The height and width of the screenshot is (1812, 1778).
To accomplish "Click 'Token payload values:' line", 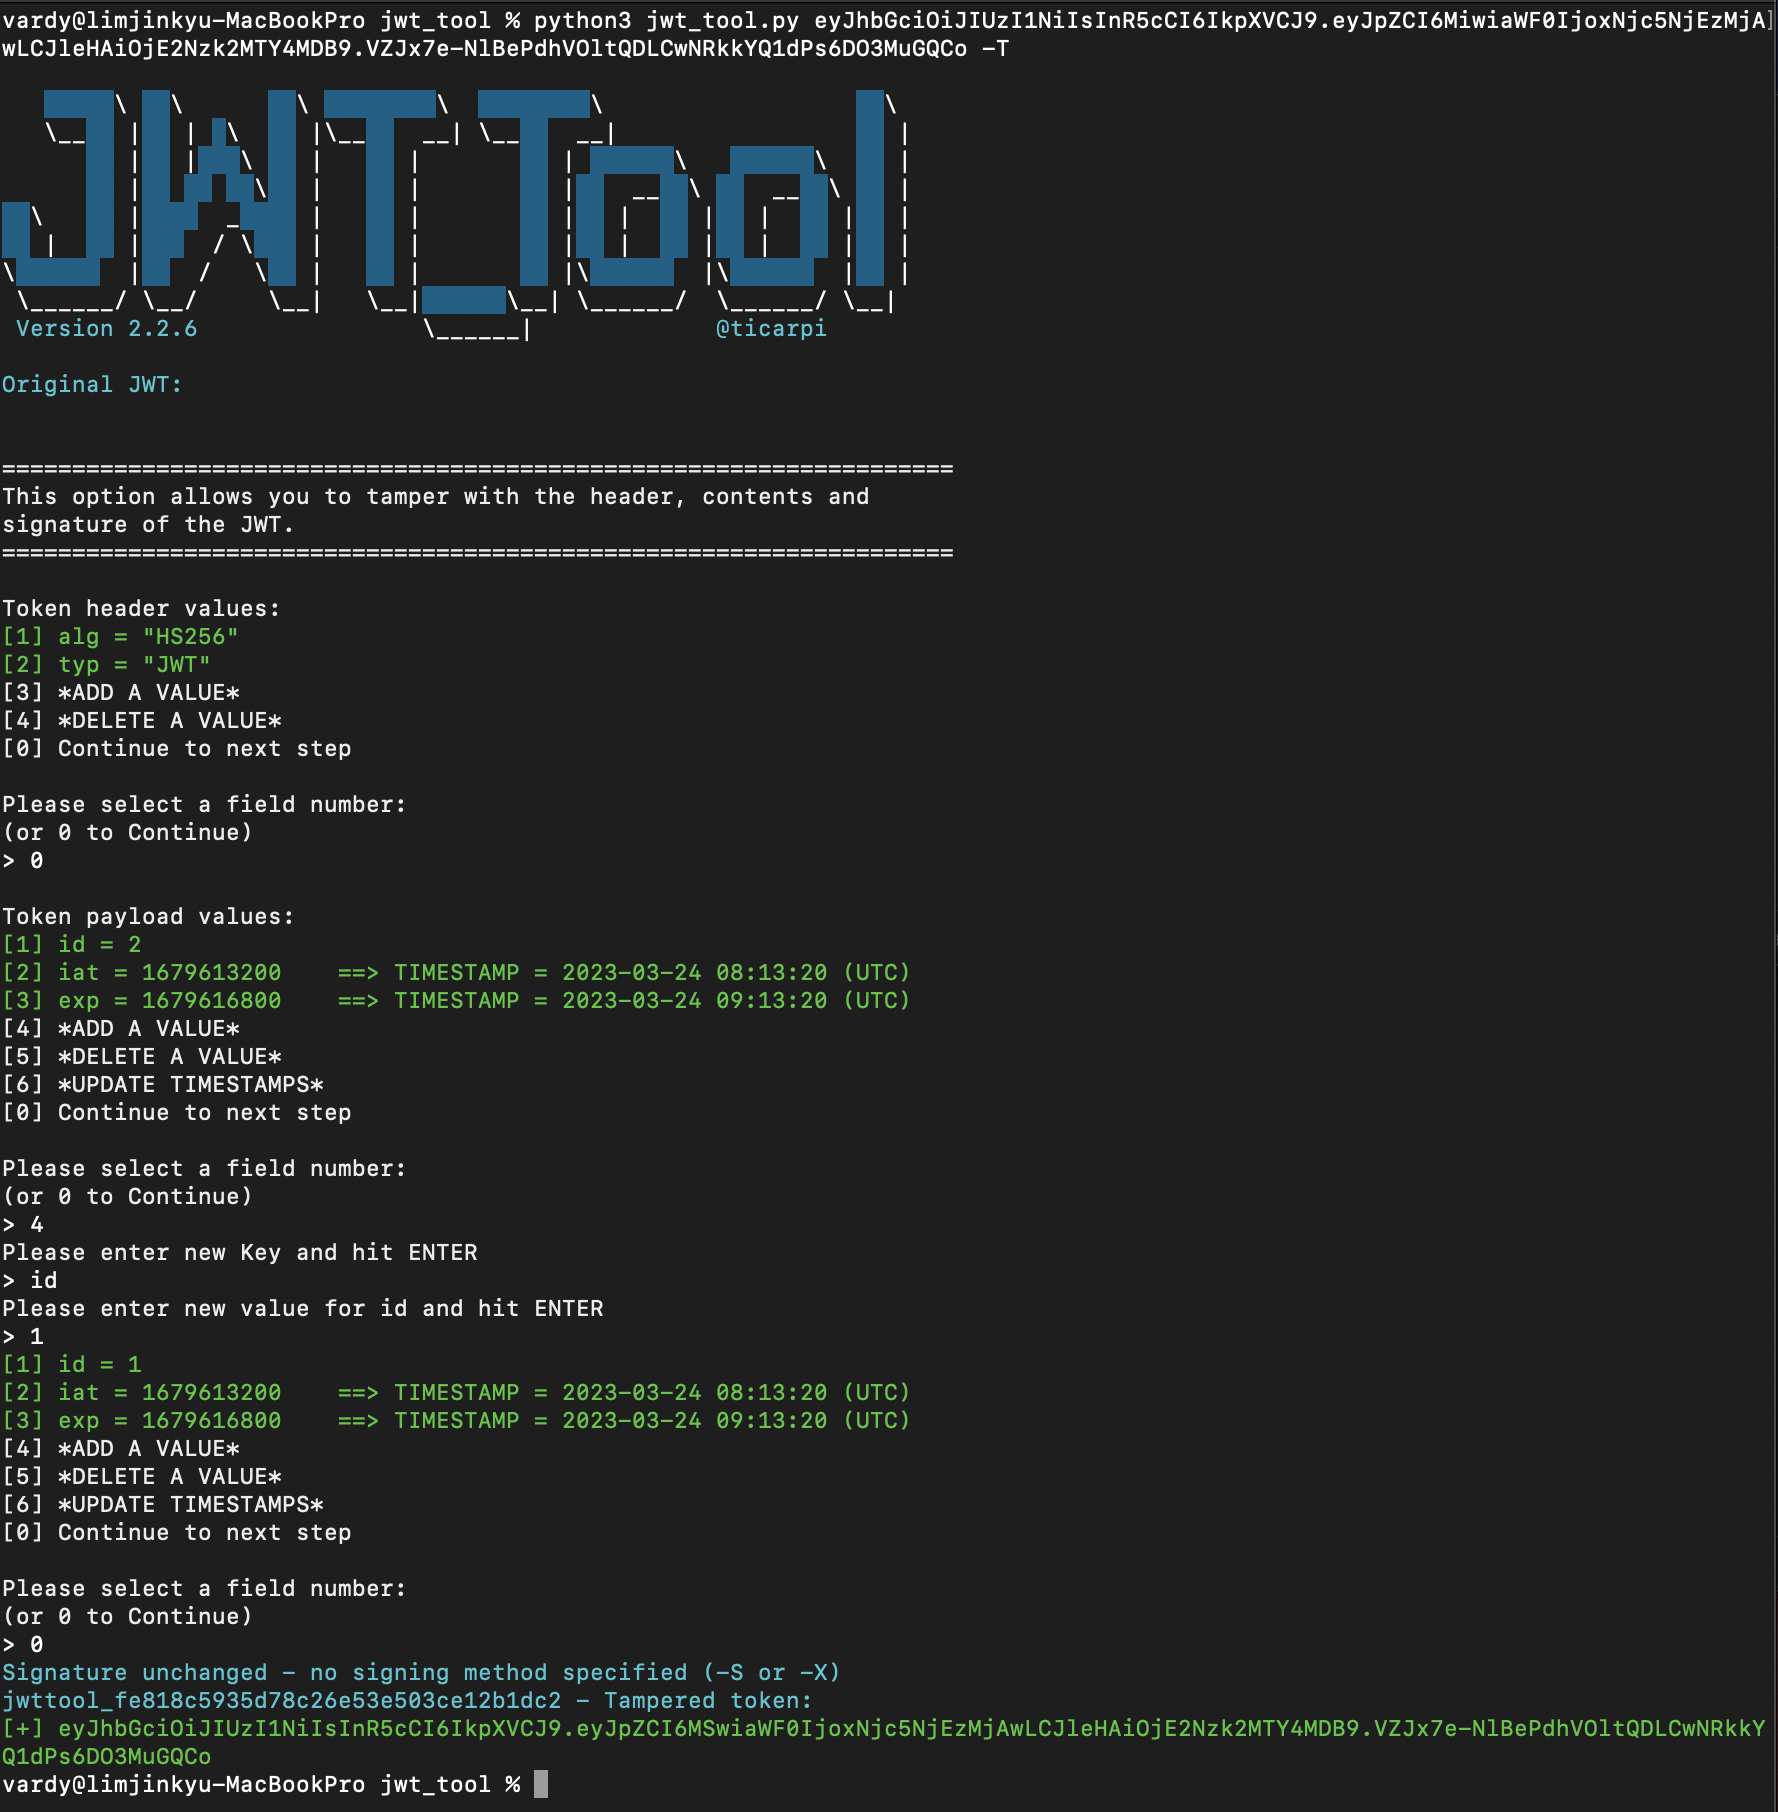I will pyautogui.click(x=148, y=917).
